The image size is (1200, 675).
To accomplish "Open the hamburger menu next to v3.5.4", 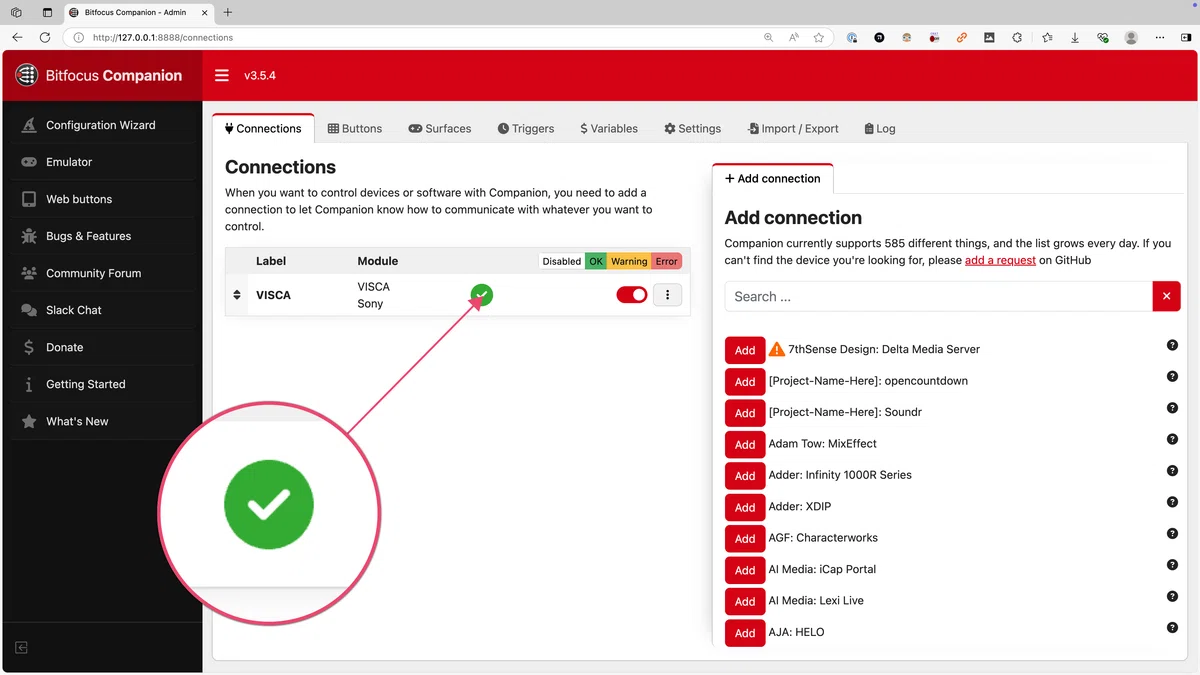I will coord(222,75).
